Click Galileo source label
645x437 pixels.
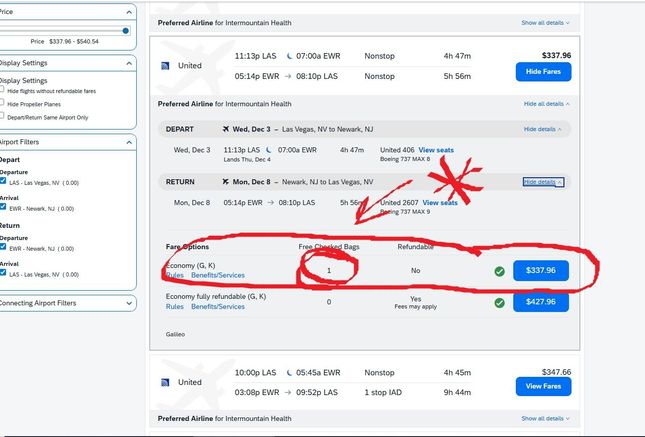[175, 334]
